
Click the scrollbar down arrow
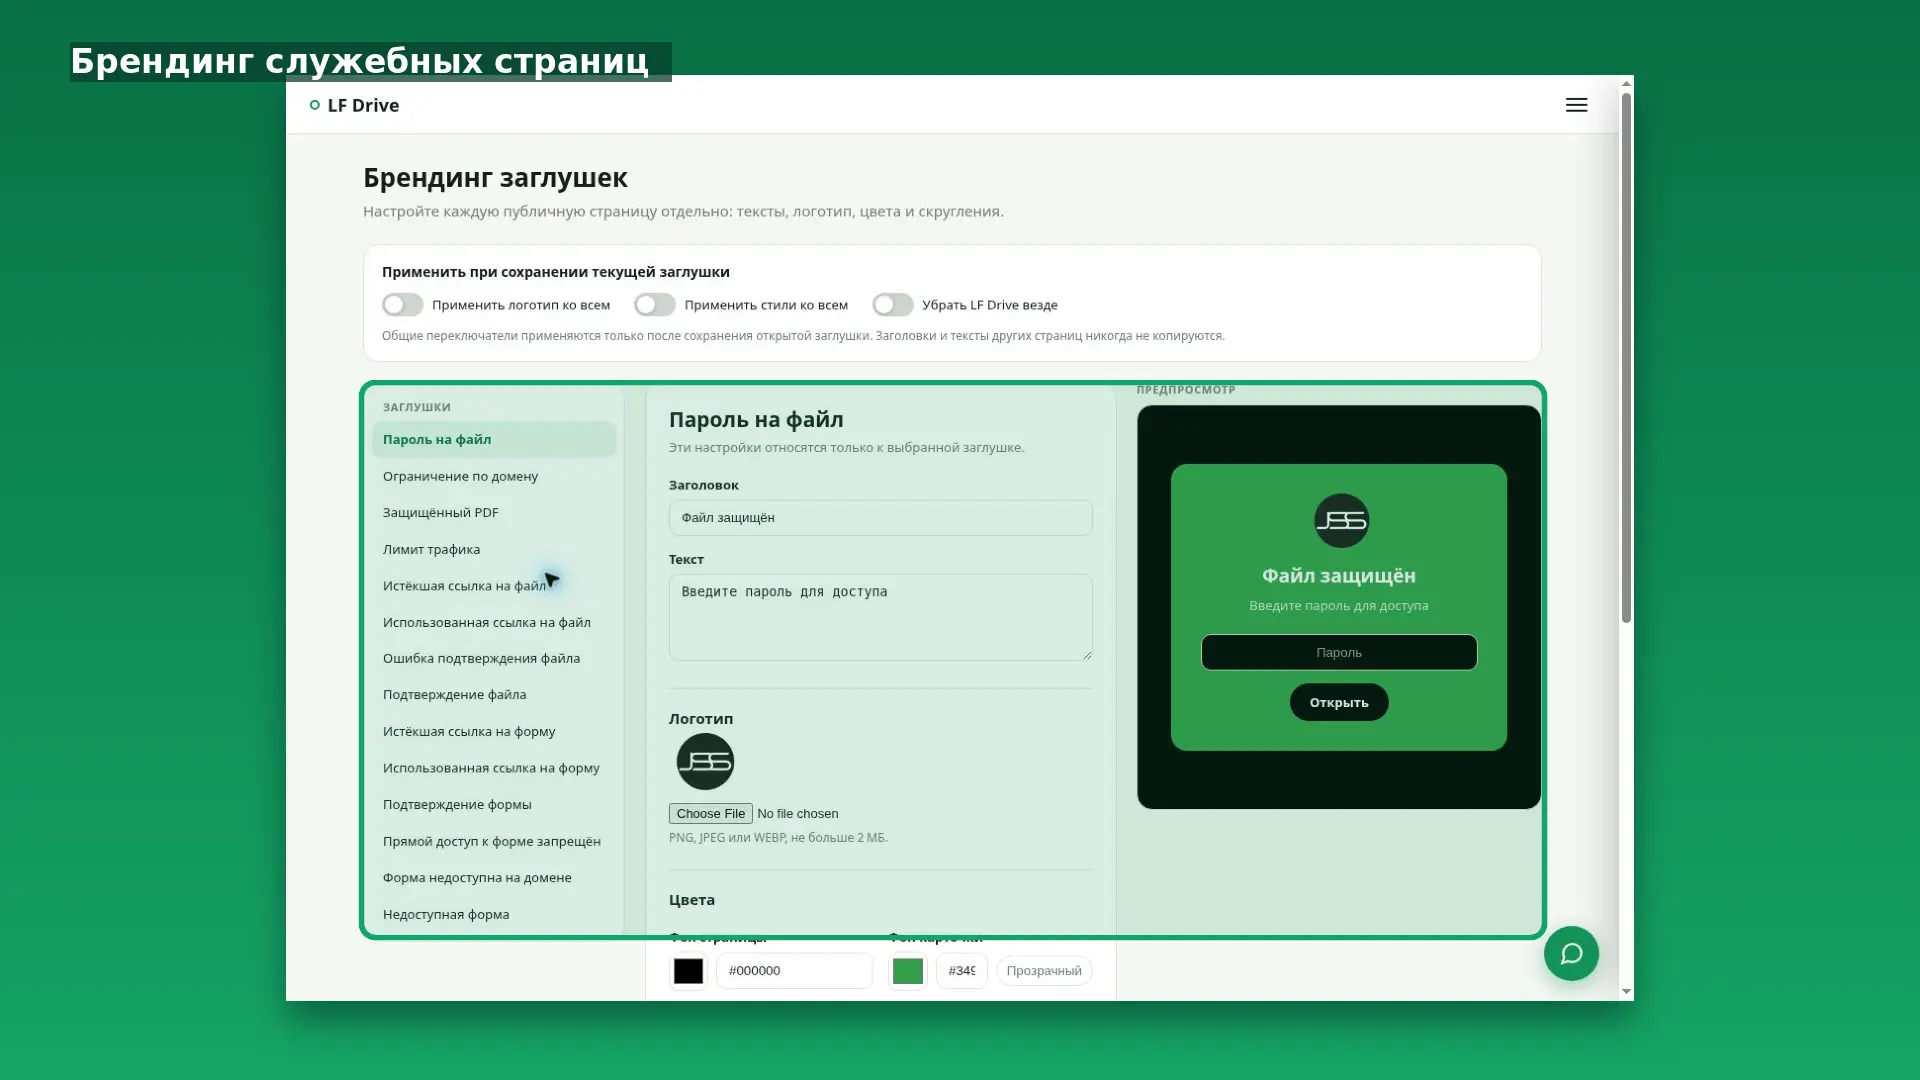pyautogui.click(x=1626, y=992)
